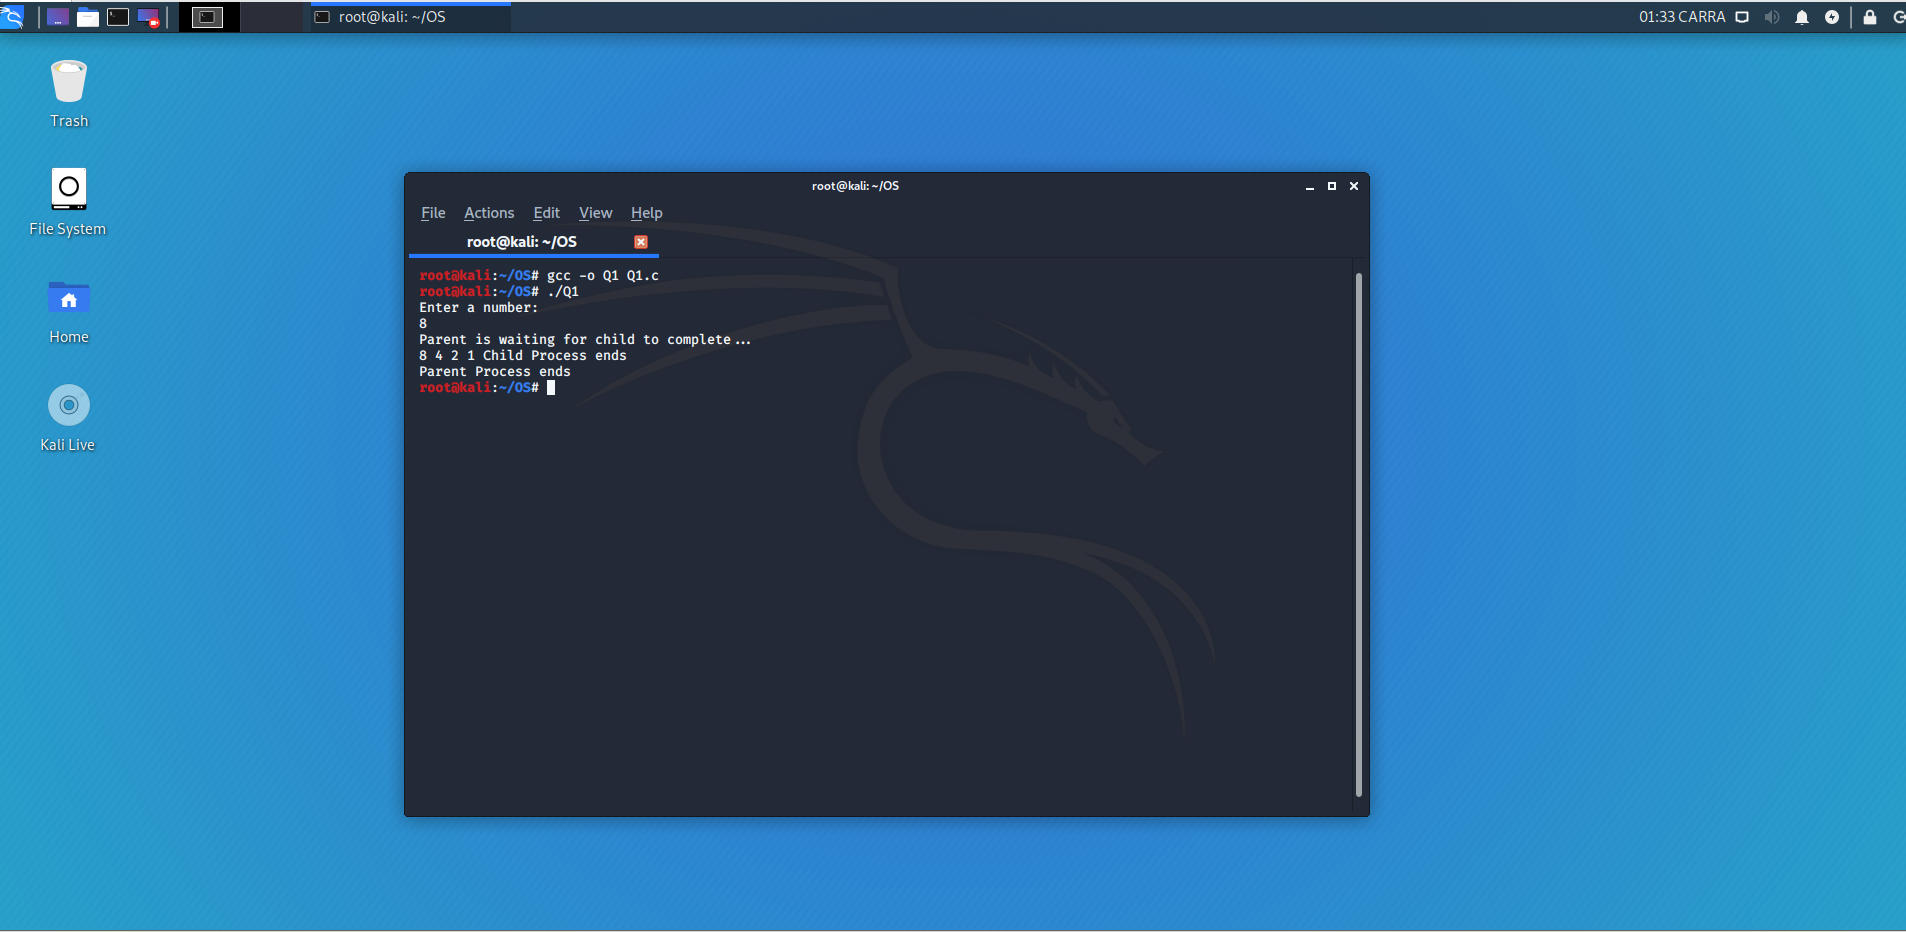
Task: Open the file manager from the panel
Action: point(88,17)
